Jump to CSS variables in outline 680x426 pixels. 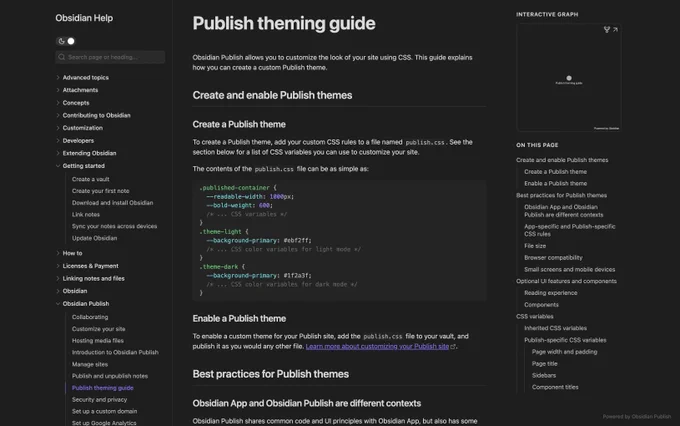[535, 316]
